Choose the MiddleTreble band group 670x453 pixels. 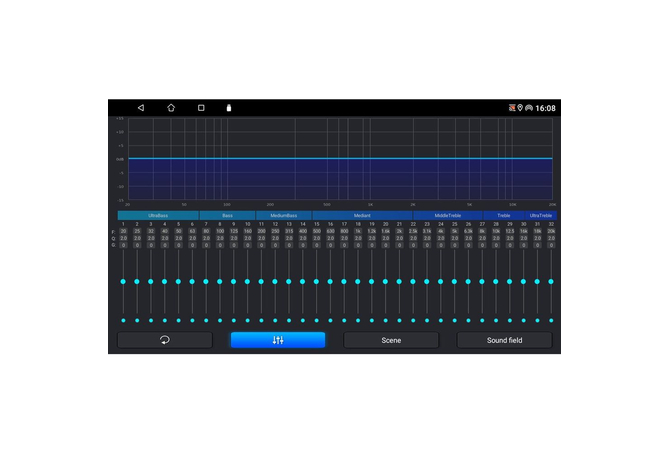[448, 215]
